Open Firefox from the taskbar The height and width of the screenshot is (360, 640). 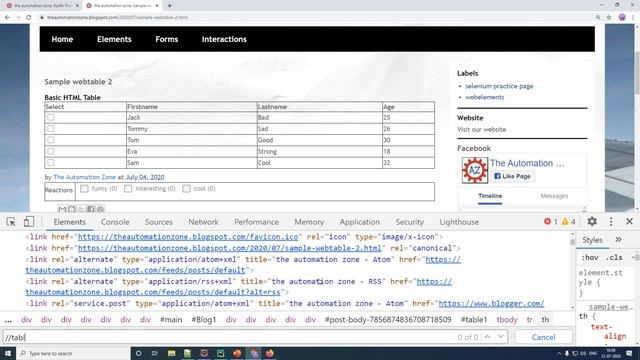(269, 353)
